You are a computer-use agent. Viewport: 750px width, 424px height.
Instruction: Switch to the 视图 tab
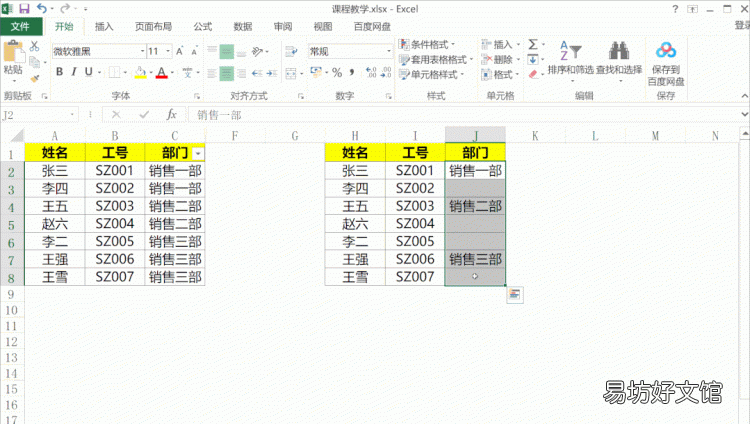click(x=323, y=26)
